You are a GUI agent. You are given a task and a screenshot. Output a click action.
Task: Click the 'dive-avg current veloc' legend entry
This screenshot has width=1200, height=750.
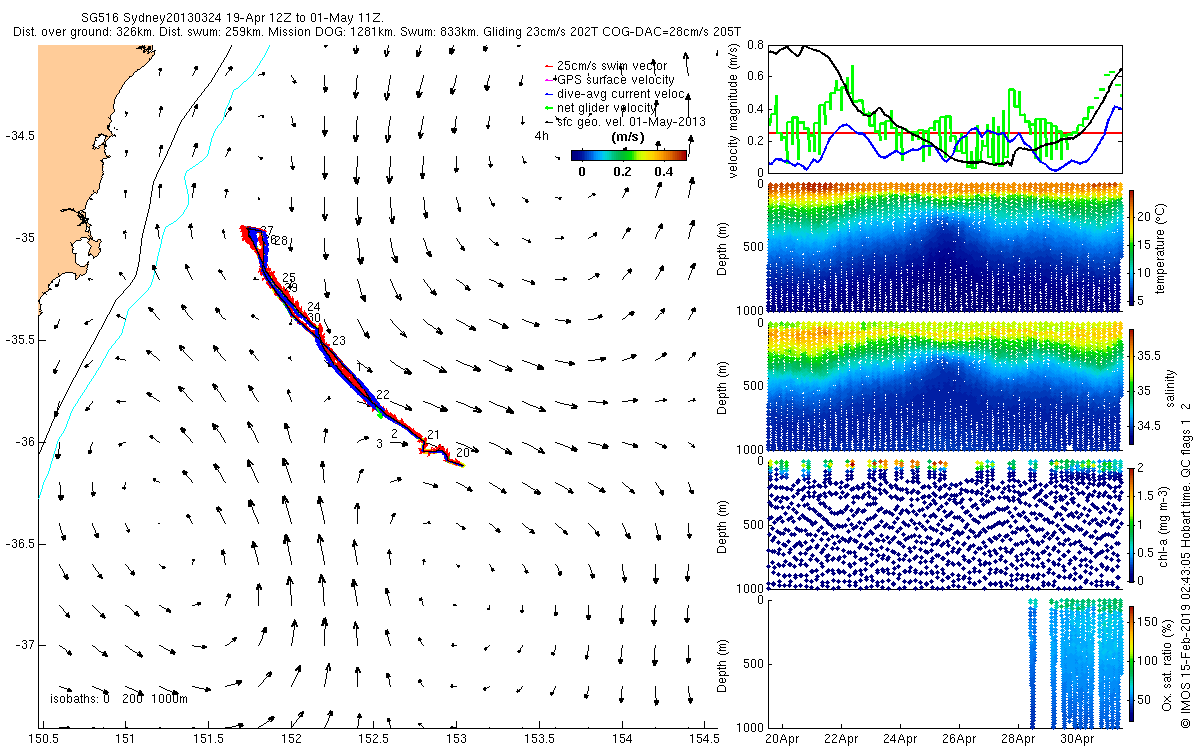point(613,94)
